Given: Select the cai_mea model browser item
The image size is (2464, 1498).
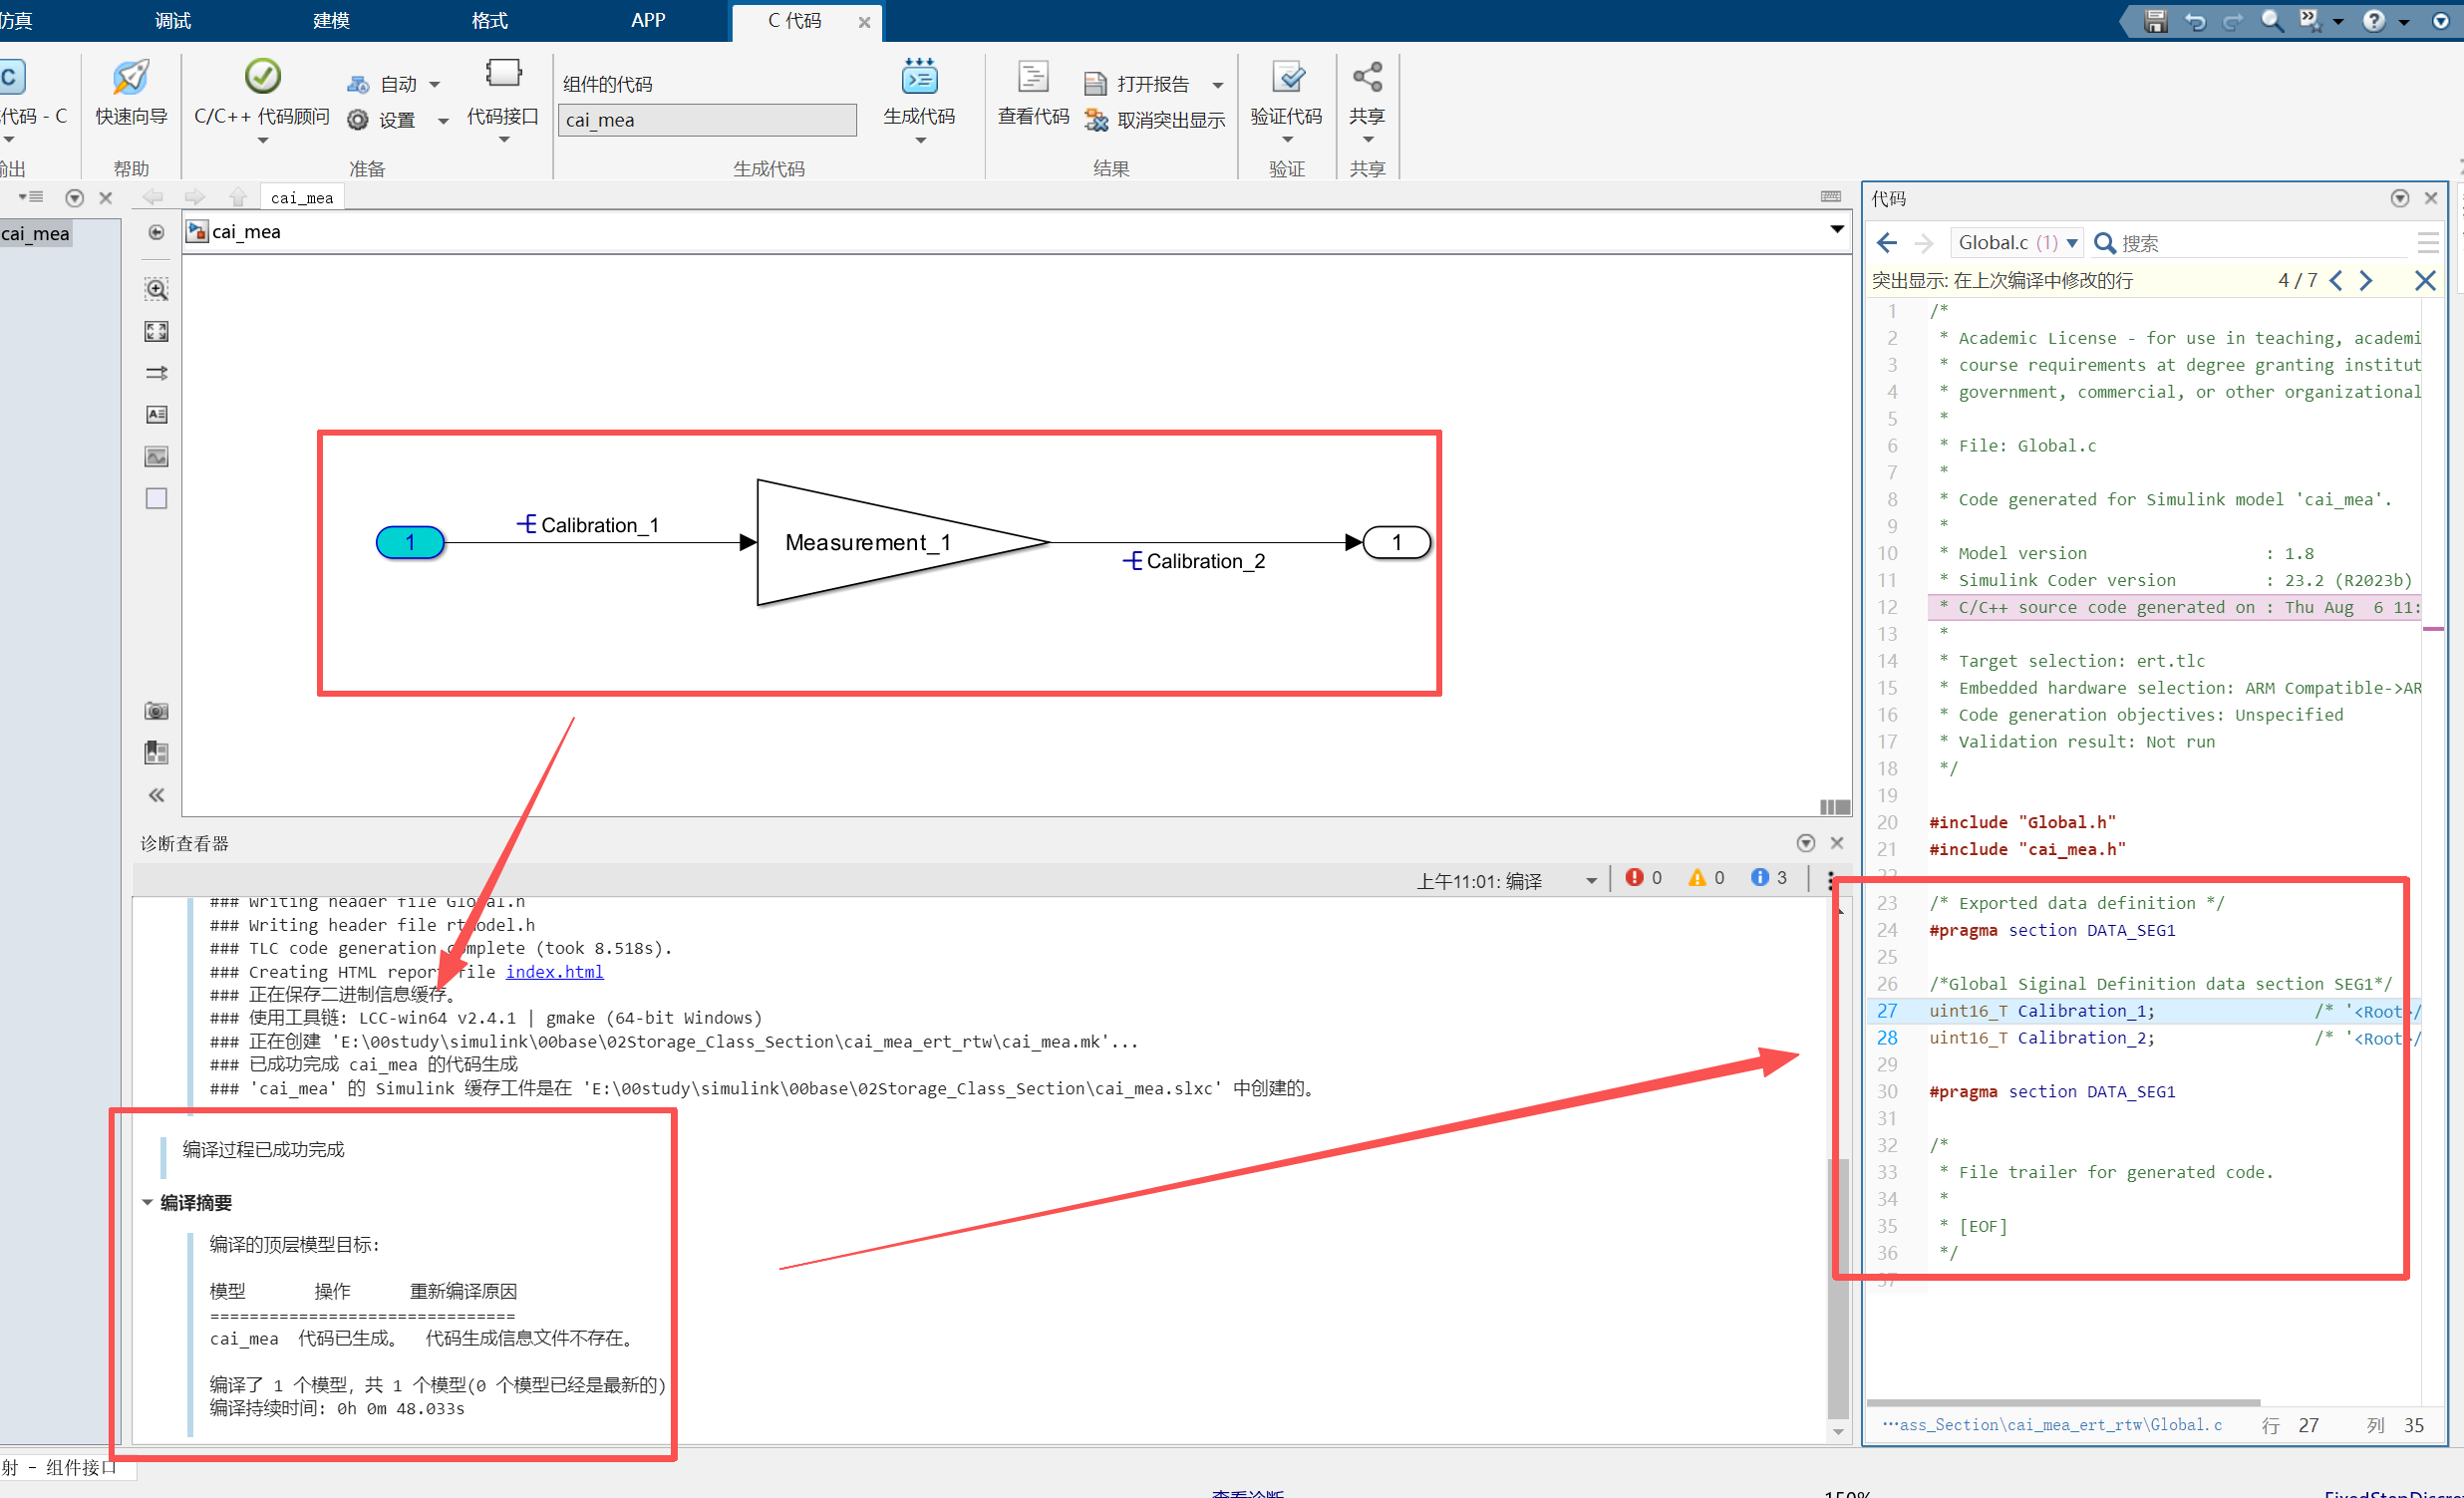Looking at the screenshot, I should (x=36, y=233).
